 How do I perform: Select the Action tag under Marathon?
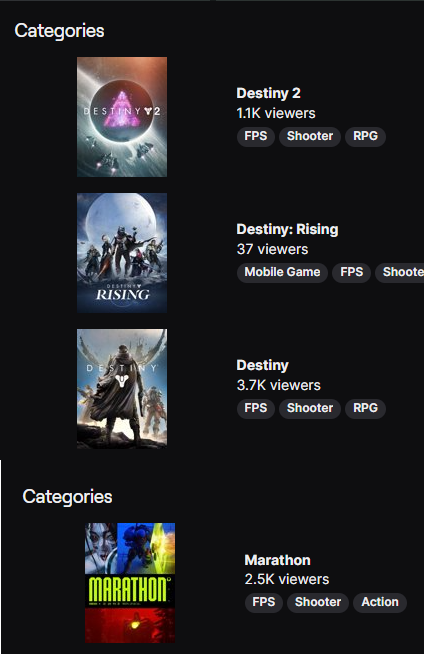(380, 603)
